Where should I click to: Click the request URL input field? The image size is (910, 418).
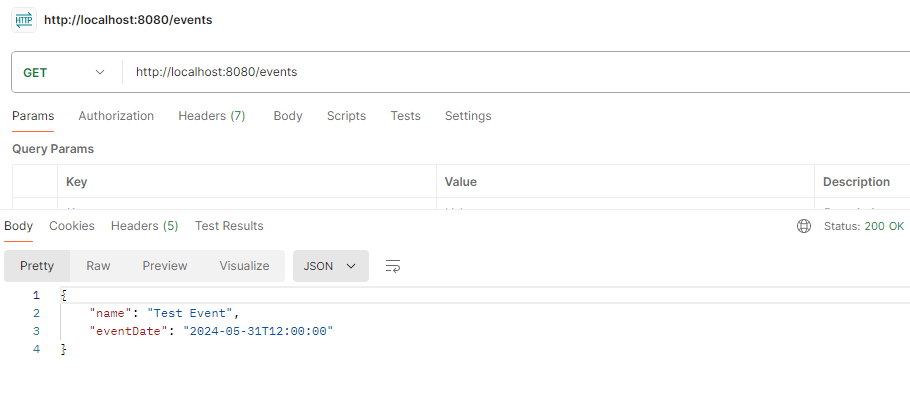pos(517,73)
